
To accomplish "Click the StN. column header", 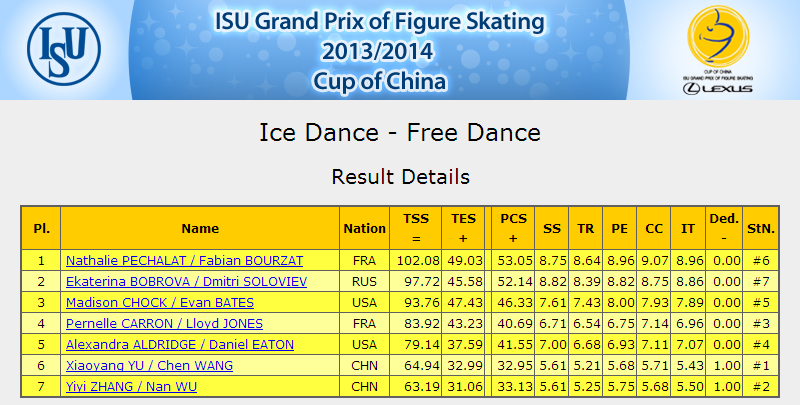I will pos(761,228).
